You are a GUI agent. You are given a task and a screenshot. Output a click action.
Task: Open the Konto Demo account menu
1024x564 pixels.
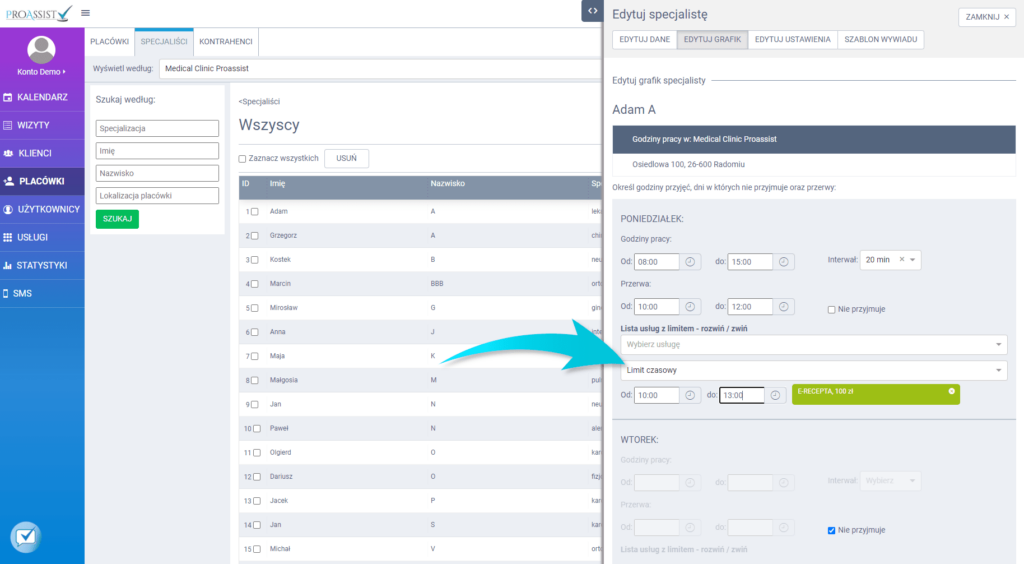[41, 72]
